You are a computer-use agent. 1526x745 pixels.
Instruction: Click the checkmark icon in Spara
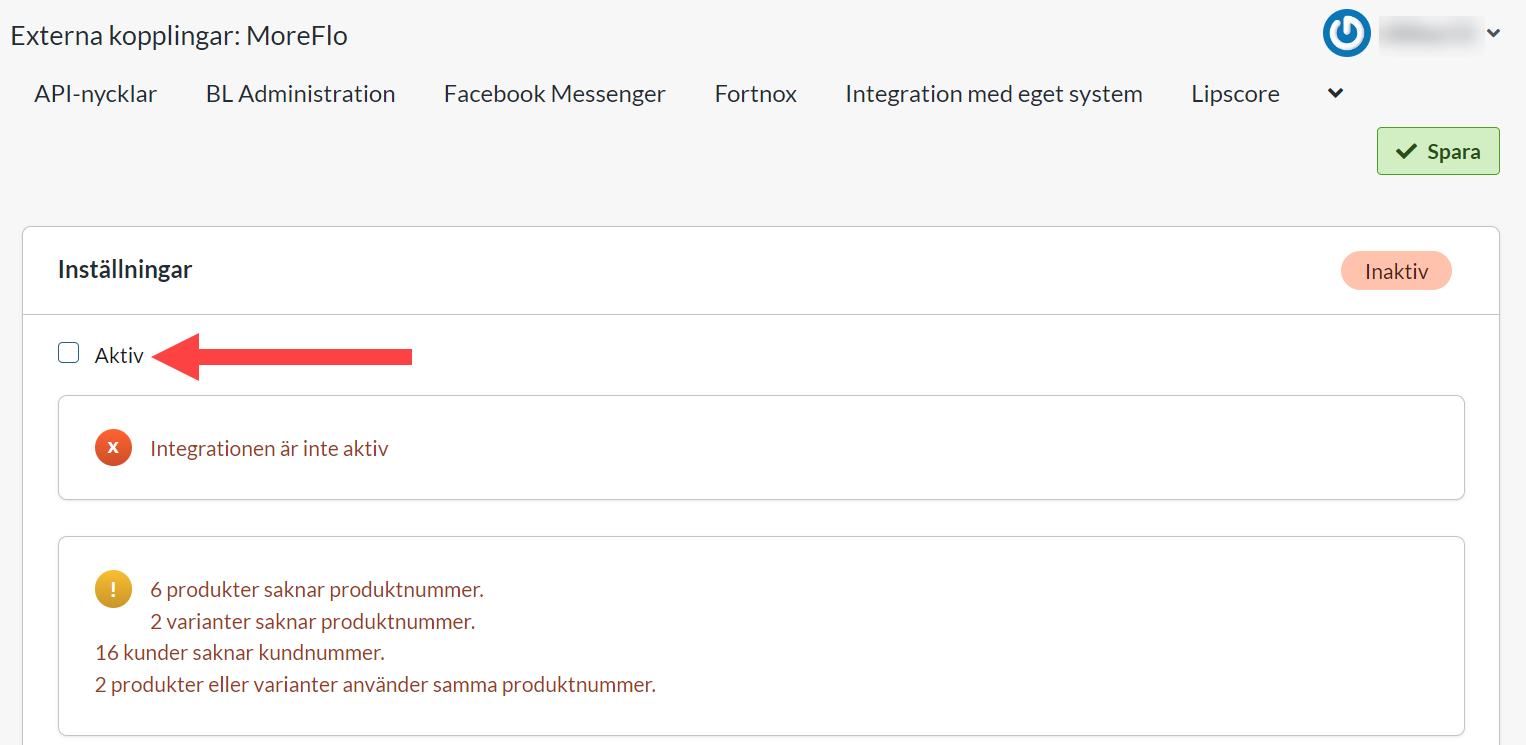click(1406, 151)
